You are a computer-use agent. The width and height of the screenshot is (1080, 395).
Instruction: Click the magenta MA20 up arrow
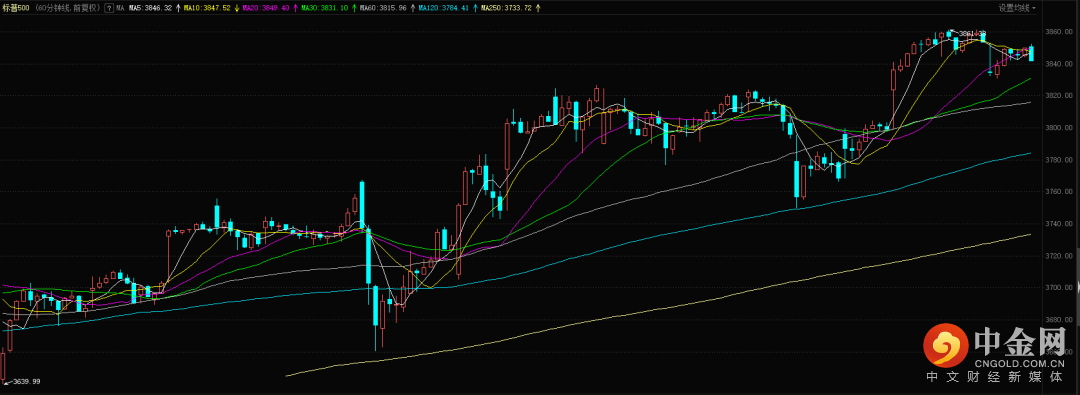click(x=295, y=8)
